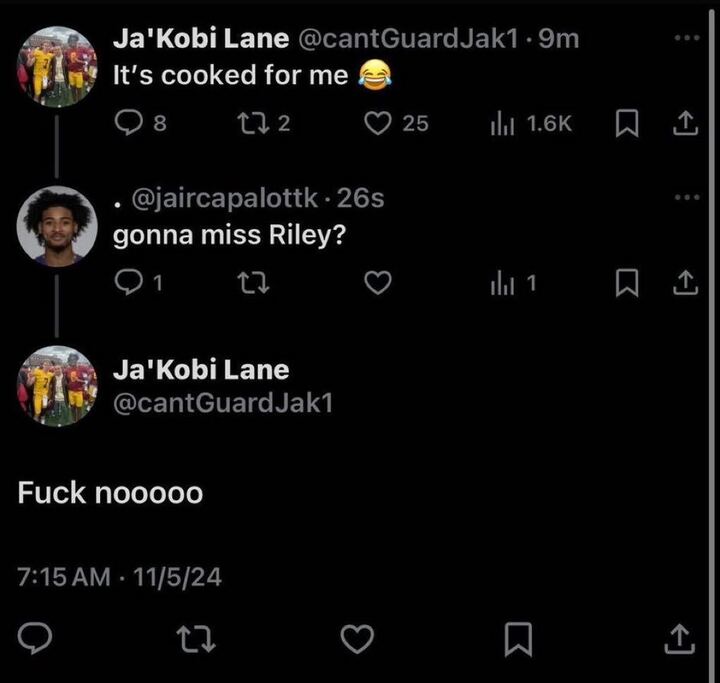Click the jaircapalottk profile avatar
720x683 pixels.
[56, 225]
